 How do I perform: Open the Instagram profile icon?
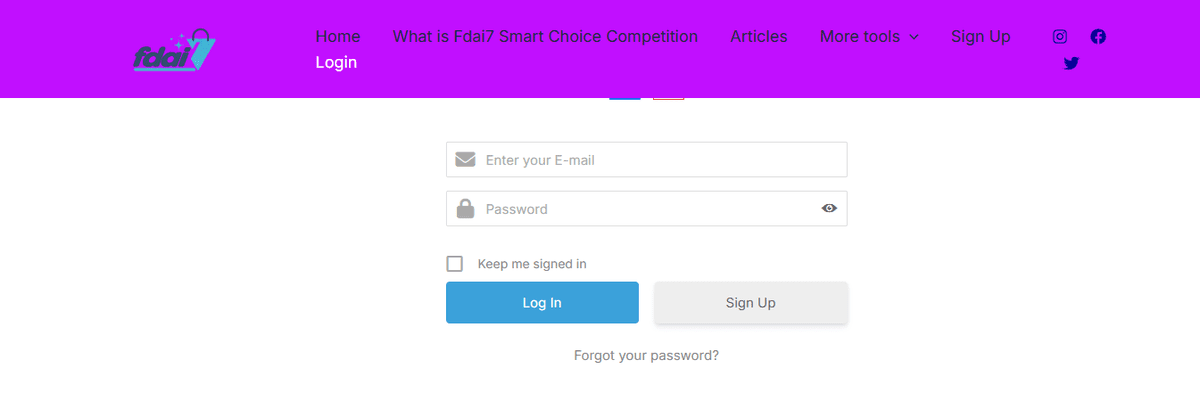pyautogui.click(x=1060, y=37)
